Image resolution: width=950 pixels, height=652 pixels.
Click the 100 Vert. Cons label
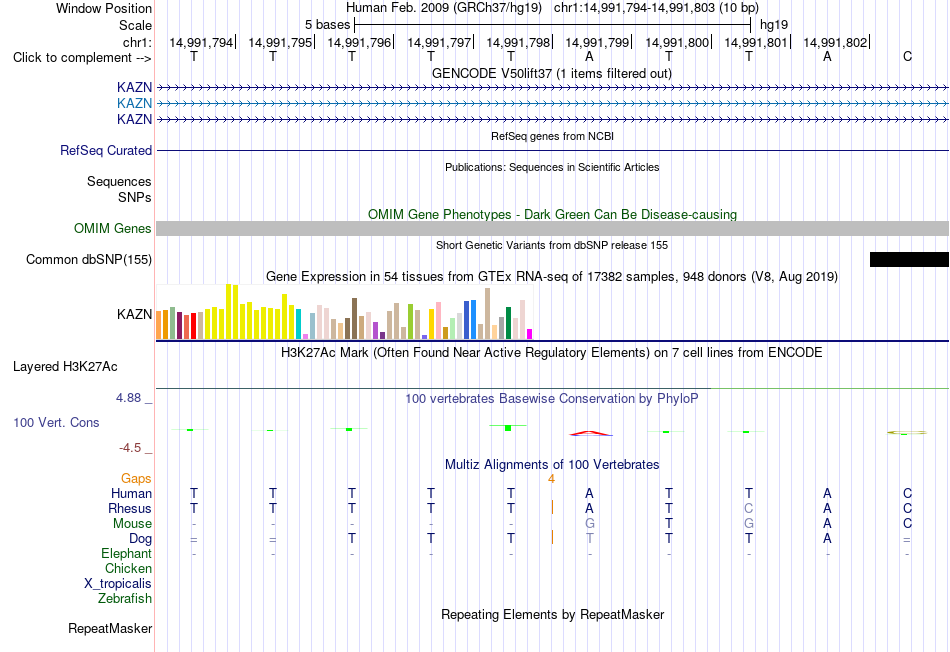(x=56, y=422)
